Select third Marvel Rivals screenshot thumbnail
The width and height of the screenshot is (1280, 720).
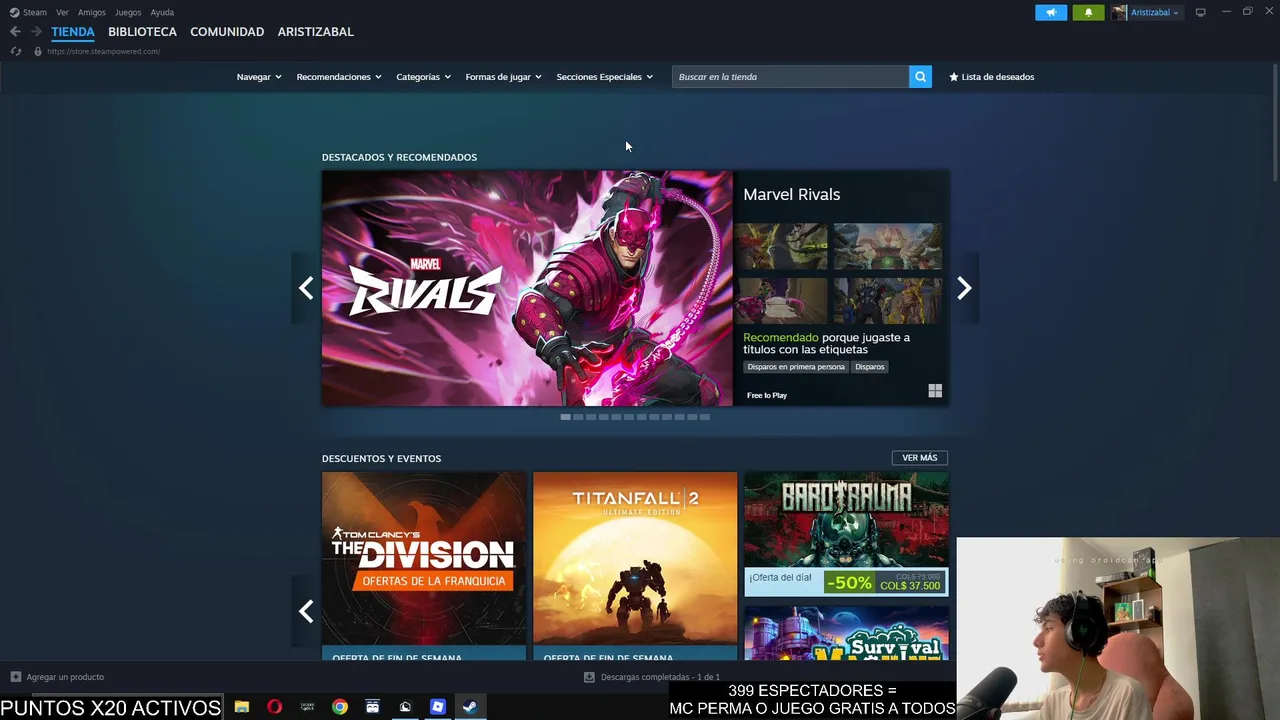[x=781, y=301]
